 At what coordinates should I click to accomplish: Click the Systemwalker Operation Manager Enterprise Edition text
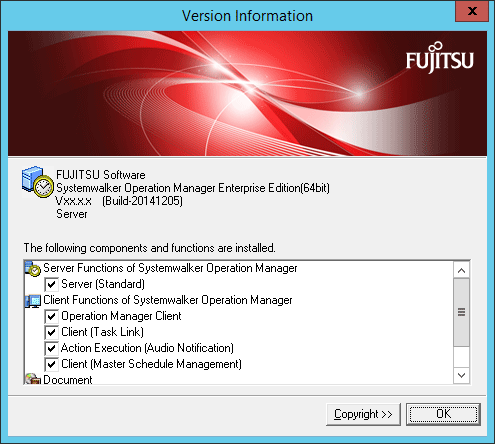coord(193,188)
